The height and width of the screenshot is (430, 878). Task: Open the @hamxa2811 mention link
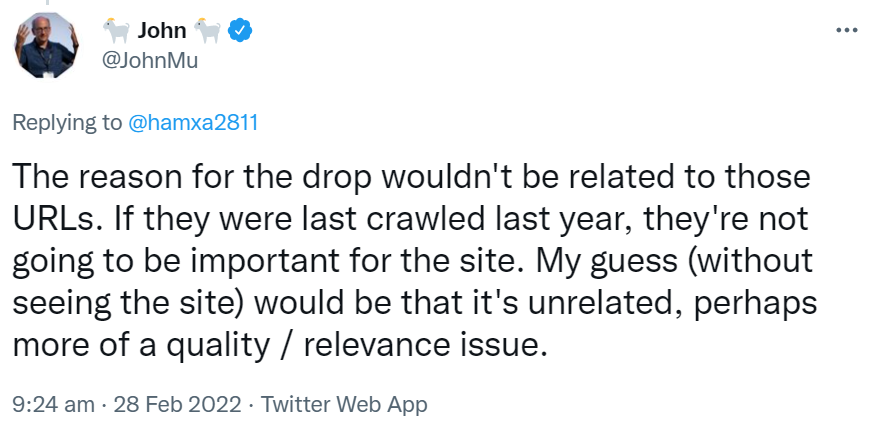(x=194, y=123)
